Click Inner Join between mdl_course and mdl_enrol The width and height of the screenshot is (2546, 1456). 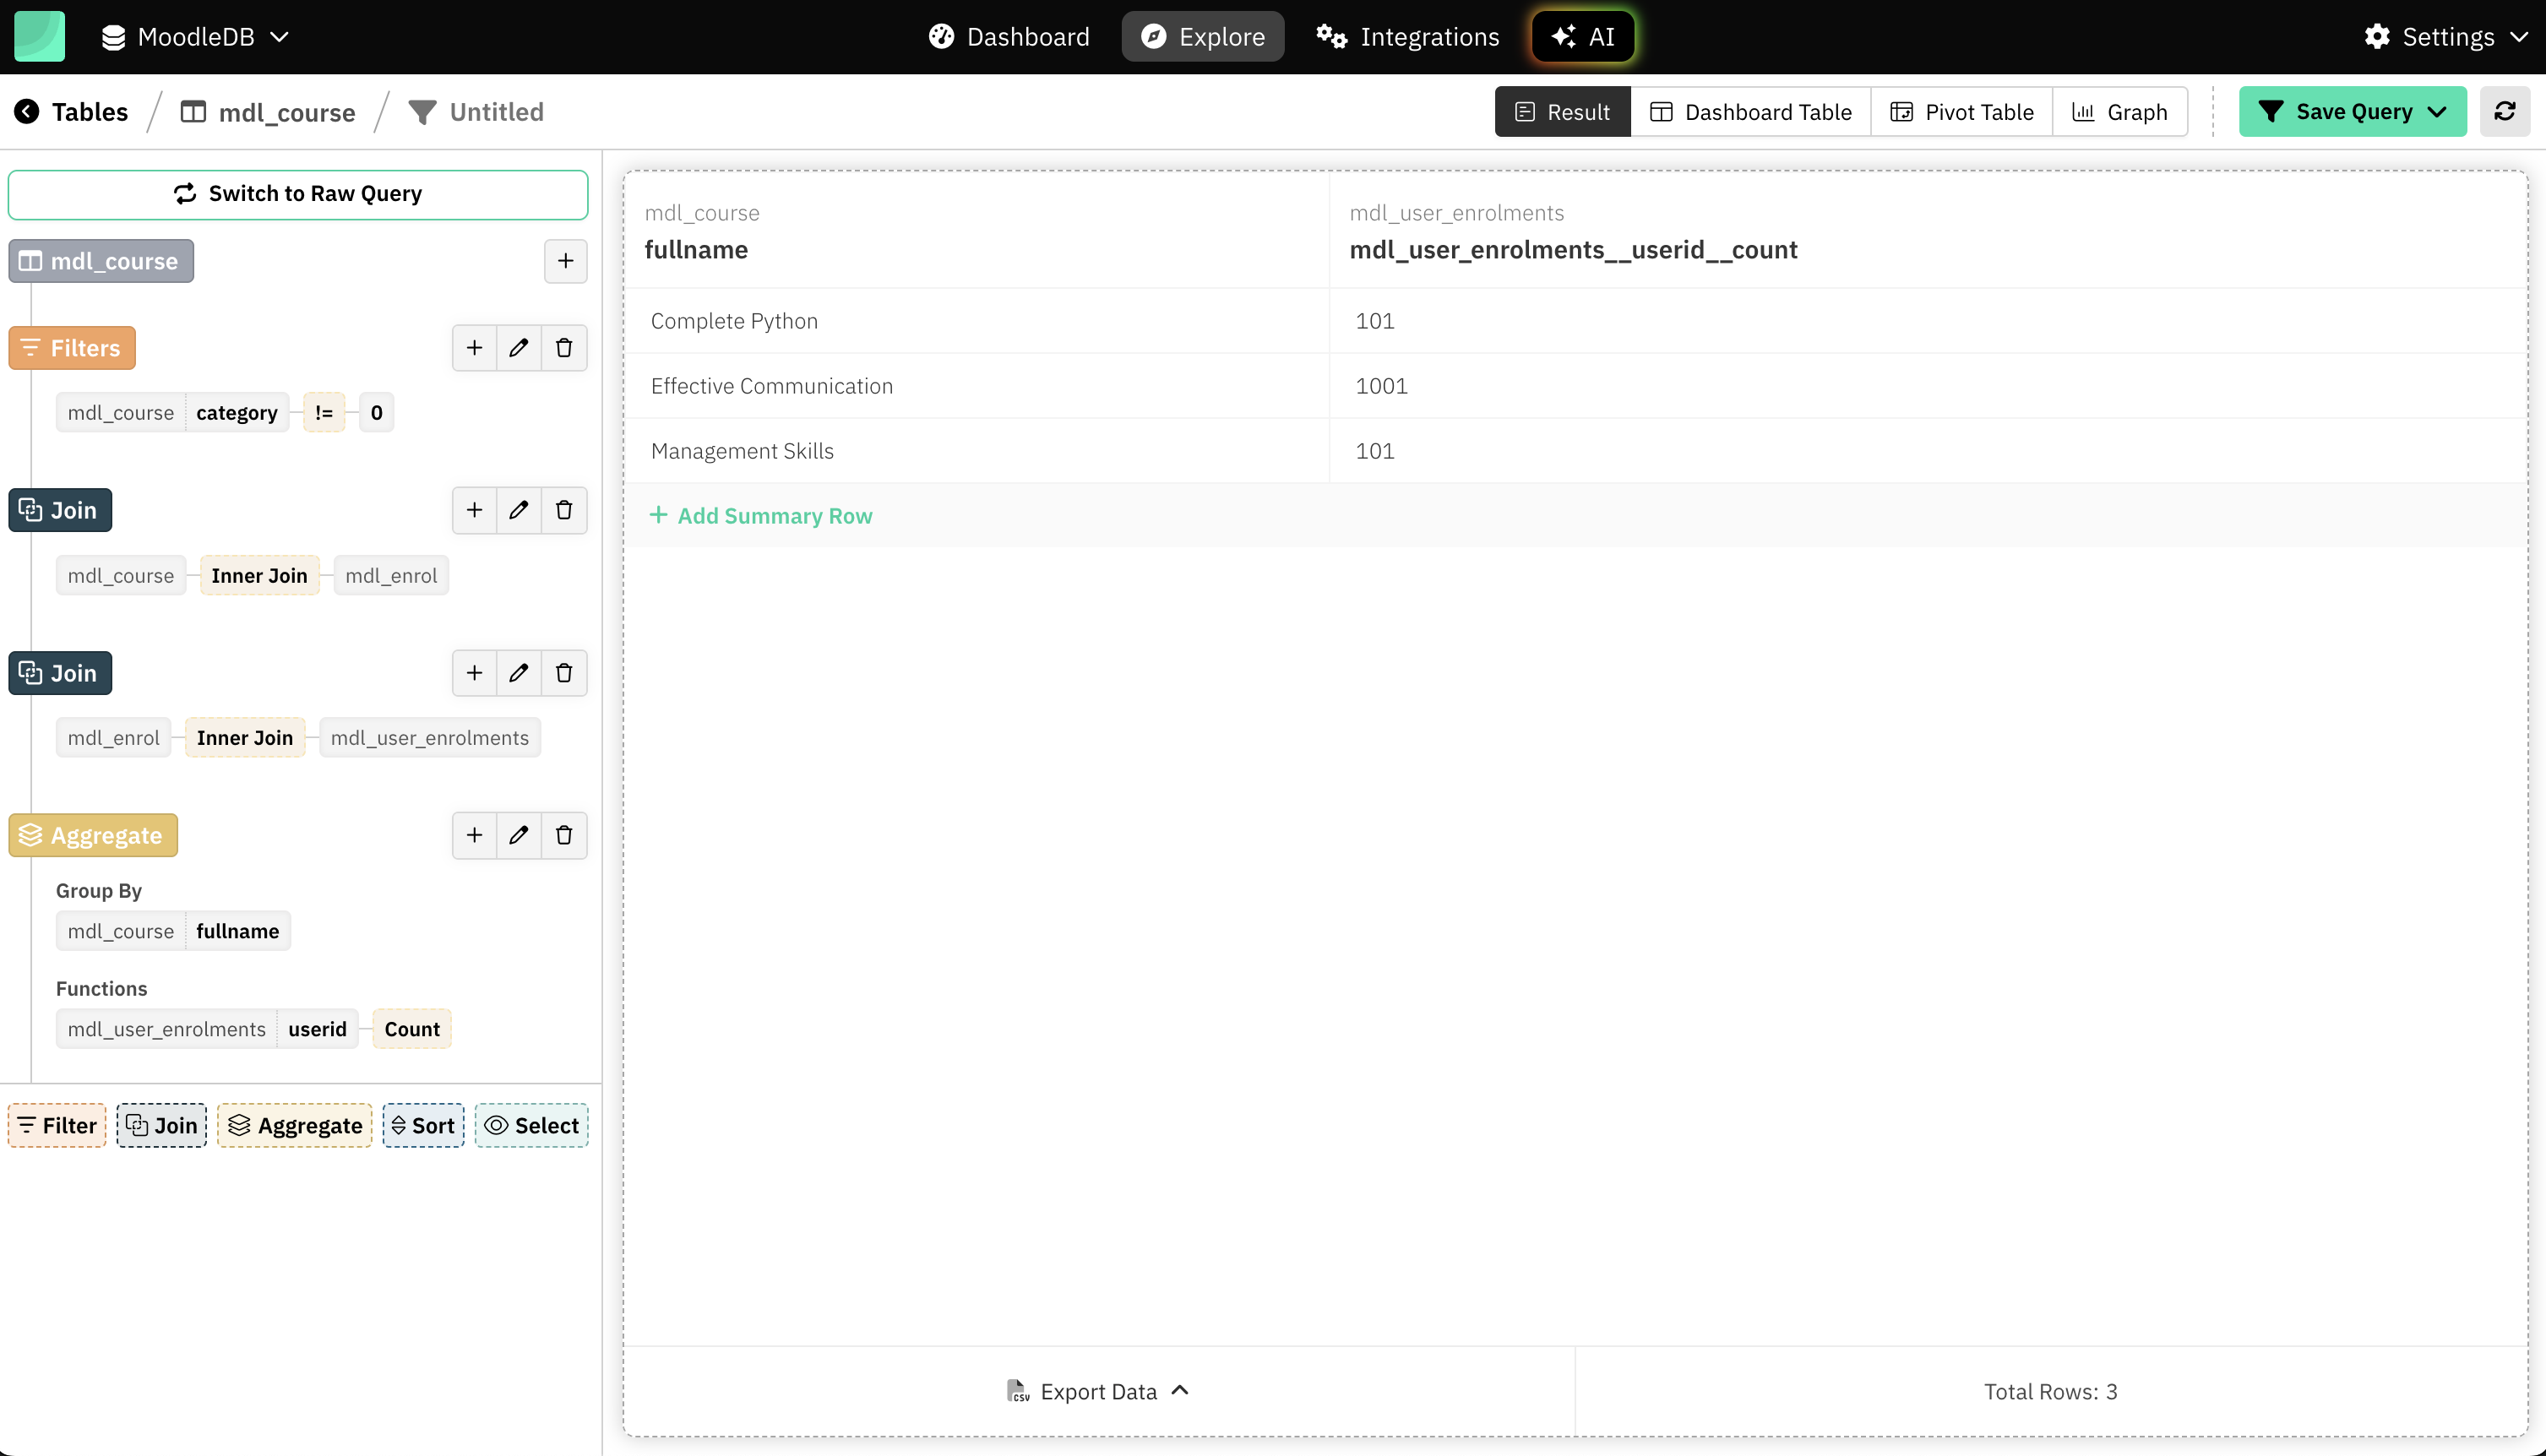(259, 575)
